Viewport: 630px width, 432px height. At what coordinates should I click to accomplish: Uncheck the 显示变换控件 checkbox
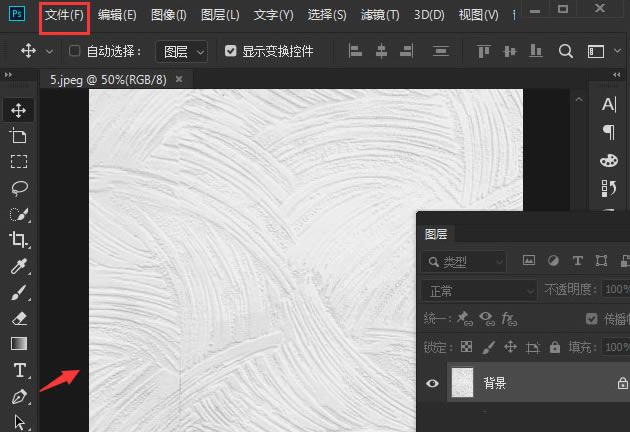point(231,51)
